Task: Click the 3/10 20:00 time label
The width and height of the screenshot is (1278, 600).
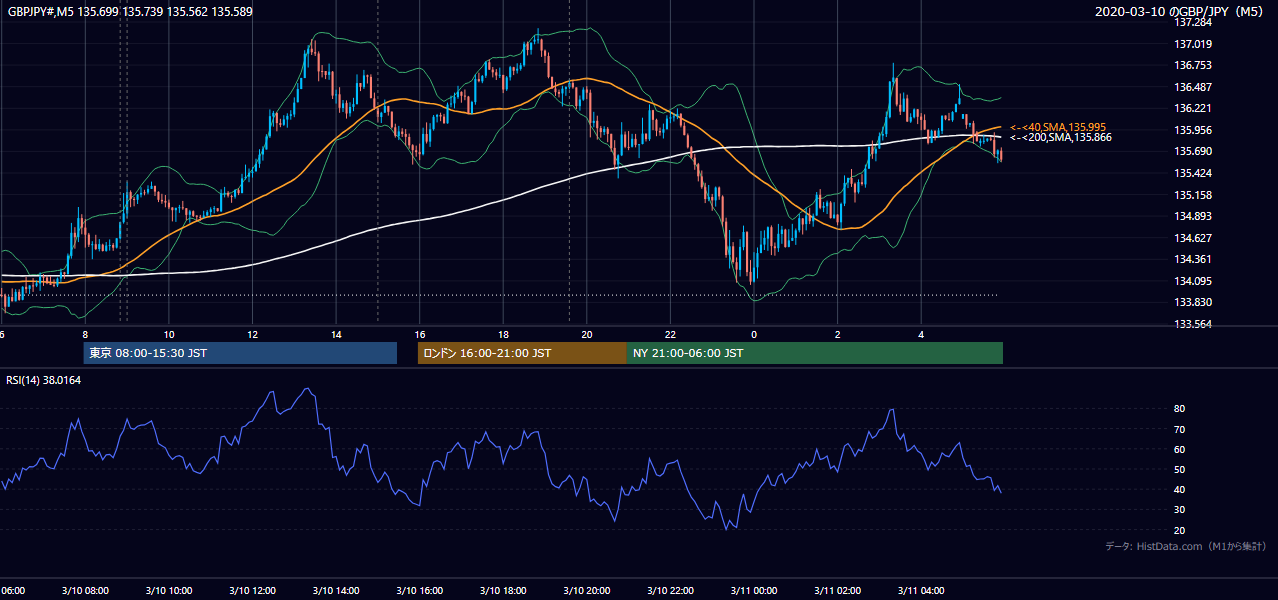Action: 588,591
